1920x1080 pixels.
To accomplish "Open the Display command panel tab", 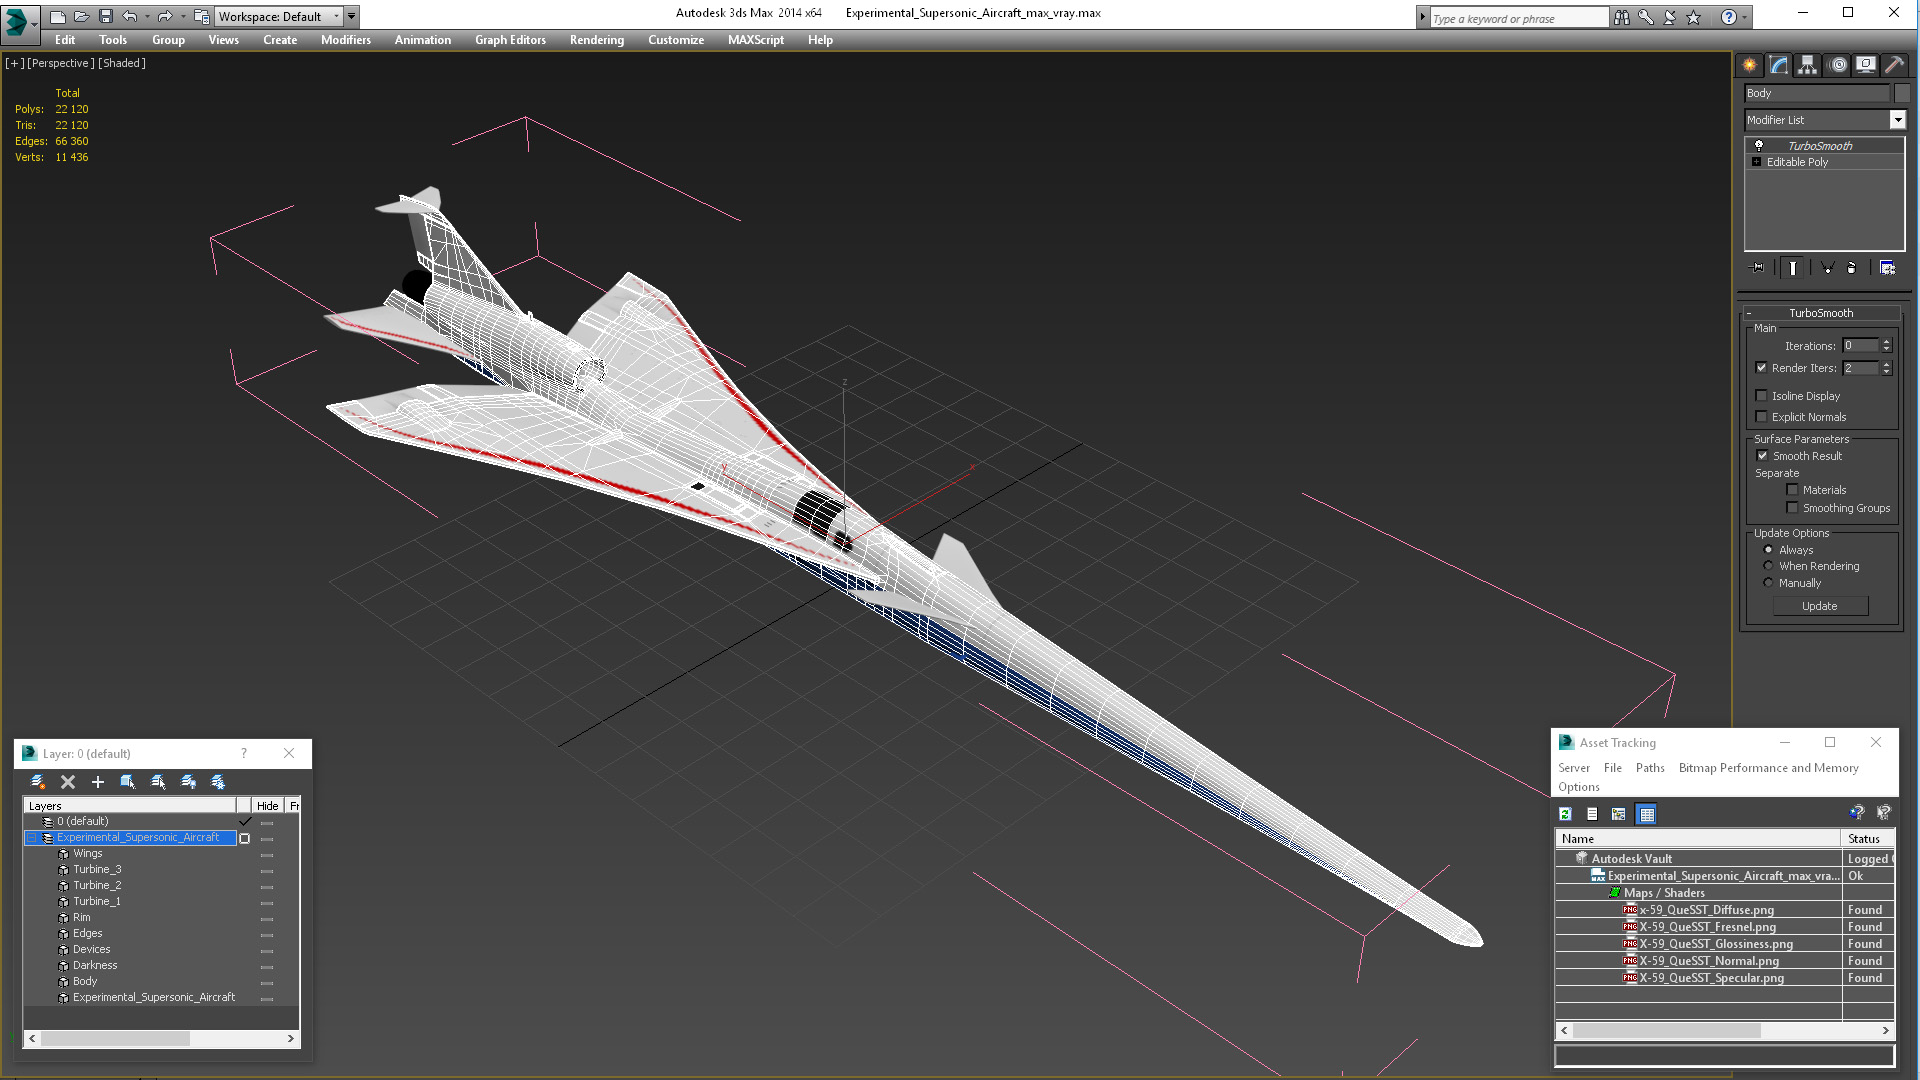I will pos(1865,65).
